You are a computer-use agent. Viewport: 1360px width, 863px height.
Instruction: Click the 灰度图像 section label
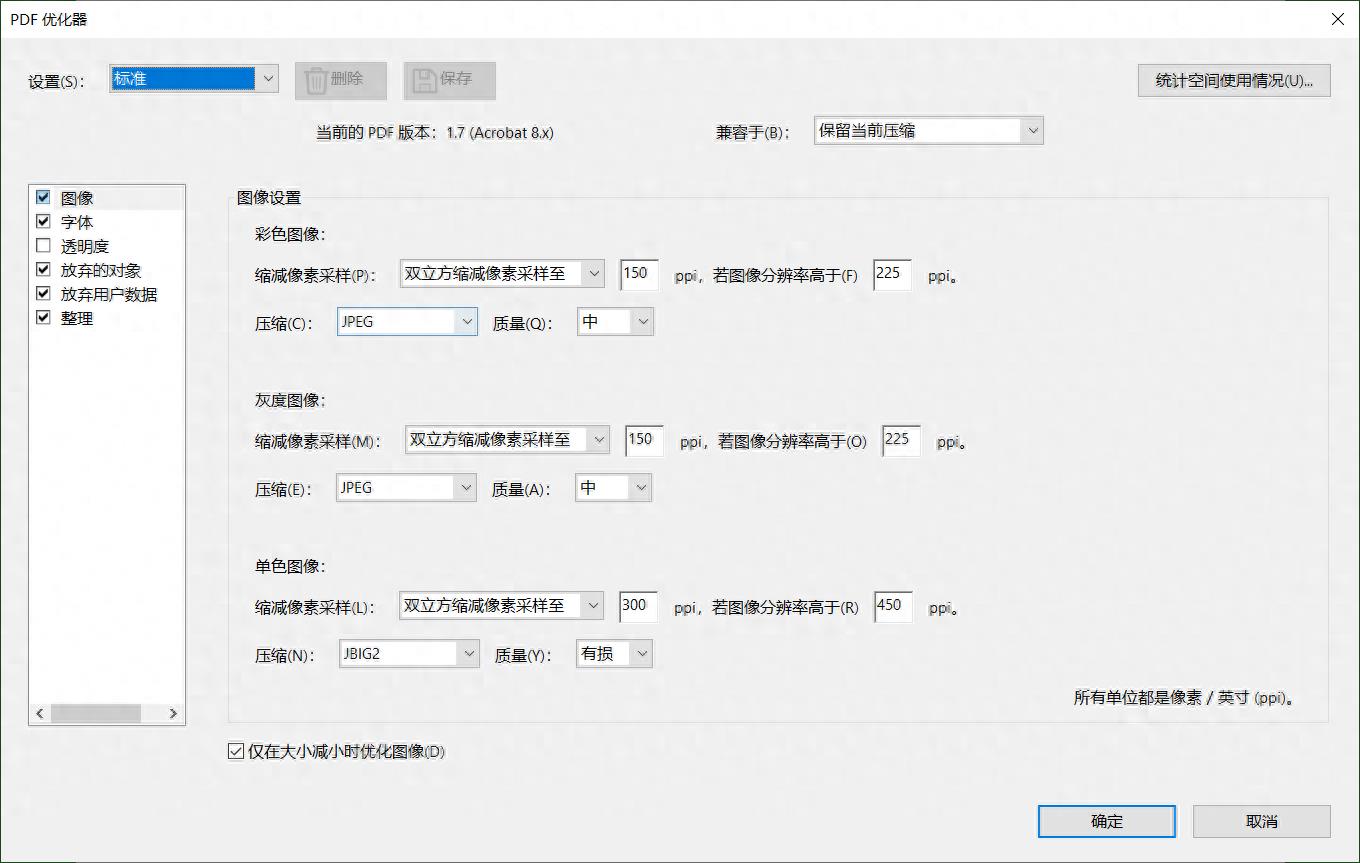point(291,400)
